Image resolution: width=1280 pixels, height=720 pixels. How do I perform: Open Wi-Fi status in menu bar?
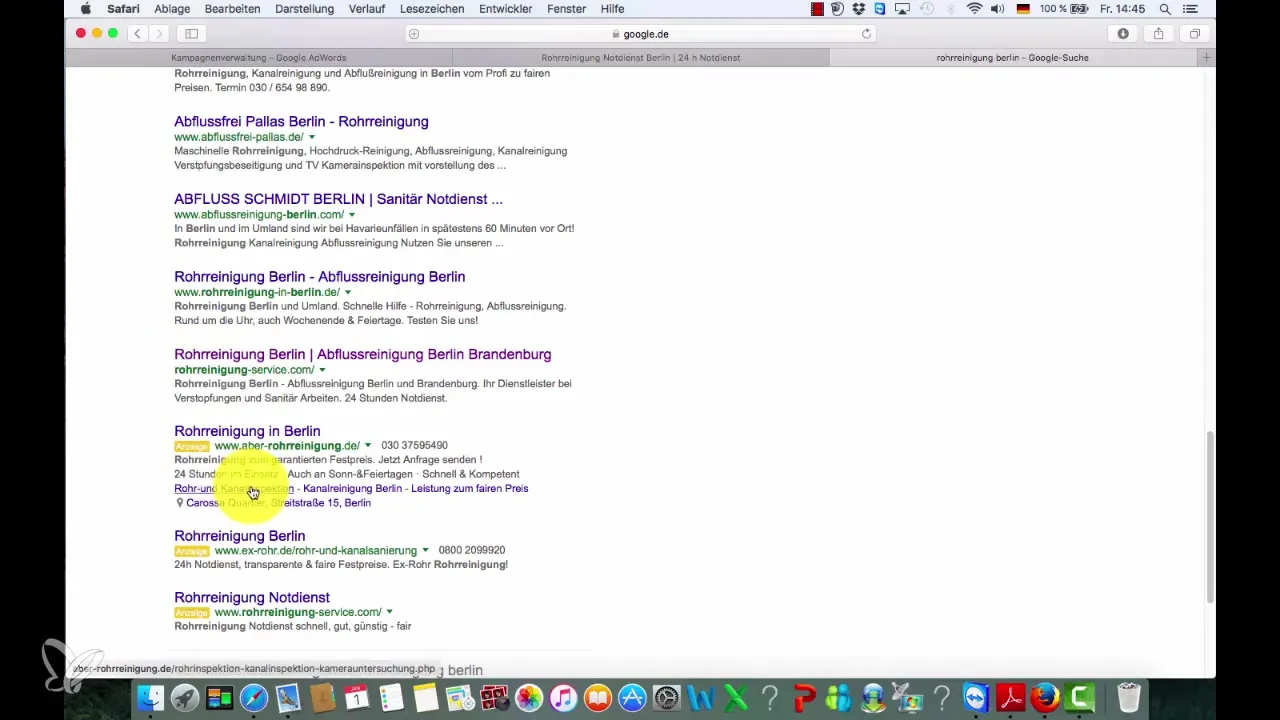(x=974, y=9)
